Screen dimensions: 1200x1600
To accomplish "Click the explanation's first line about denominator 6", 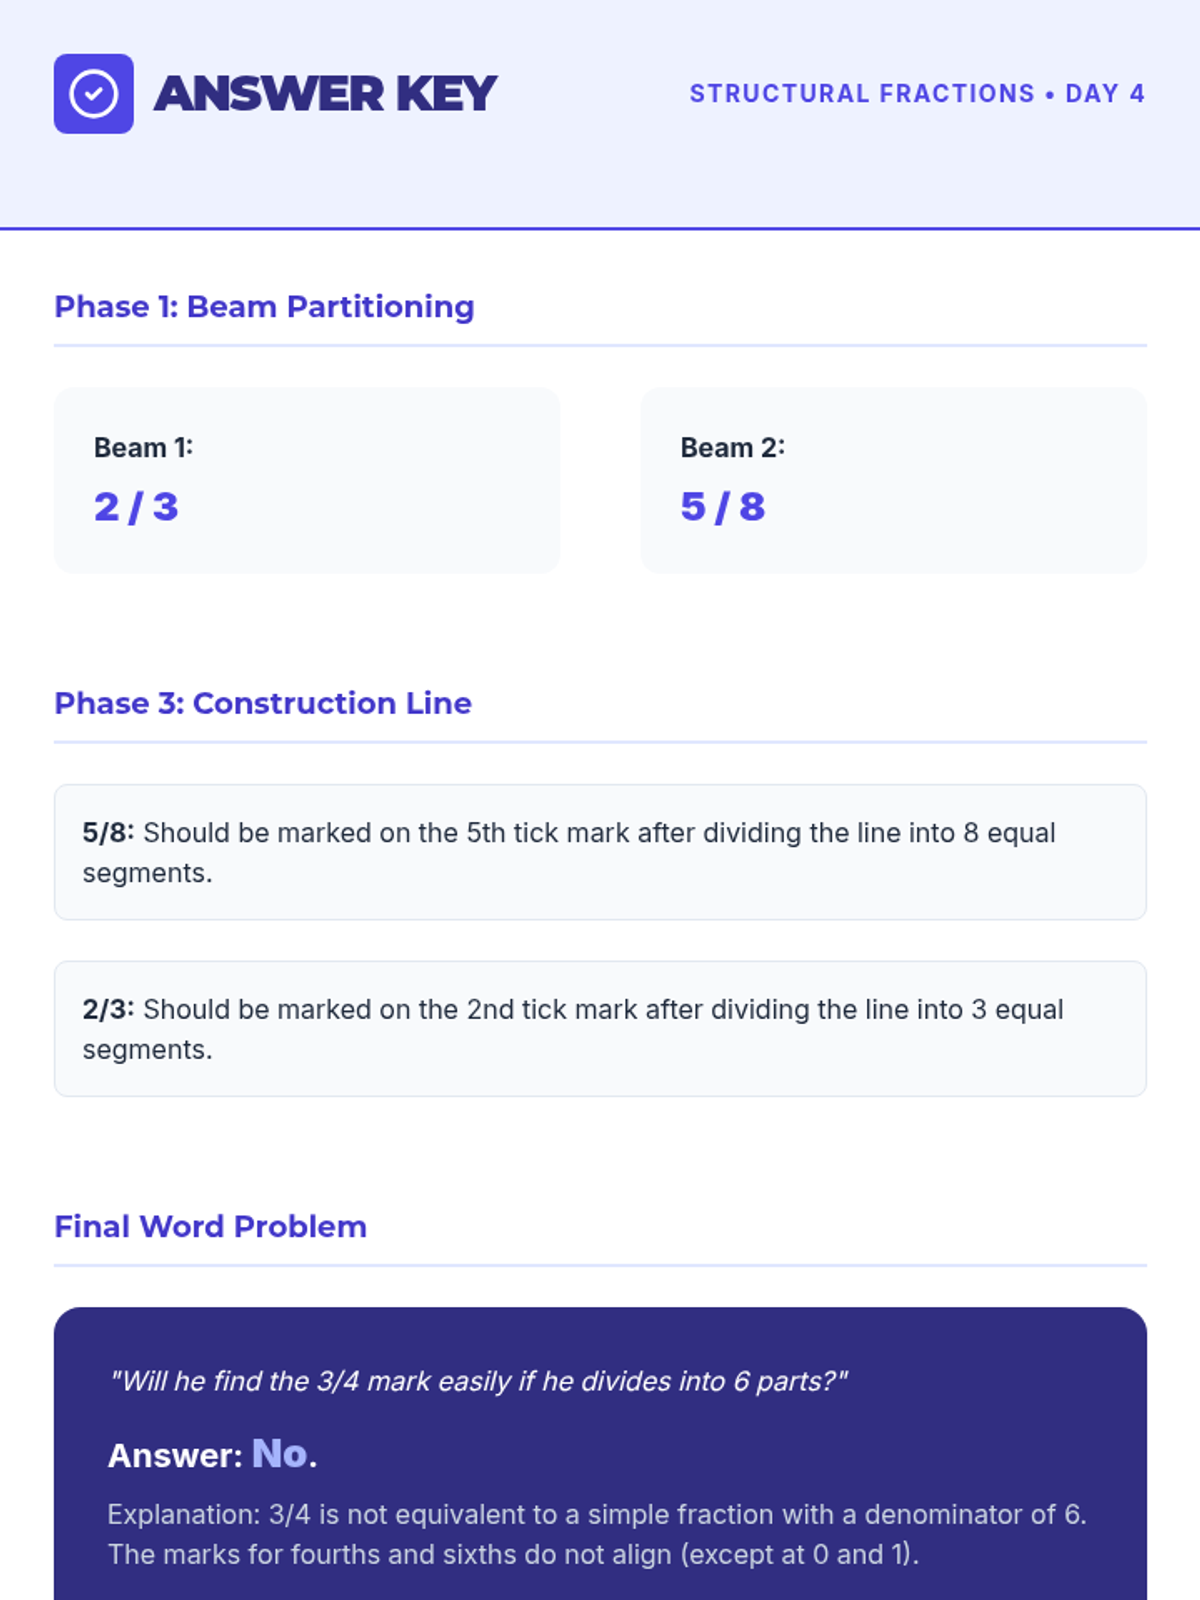I will (x=597, y=1515).
